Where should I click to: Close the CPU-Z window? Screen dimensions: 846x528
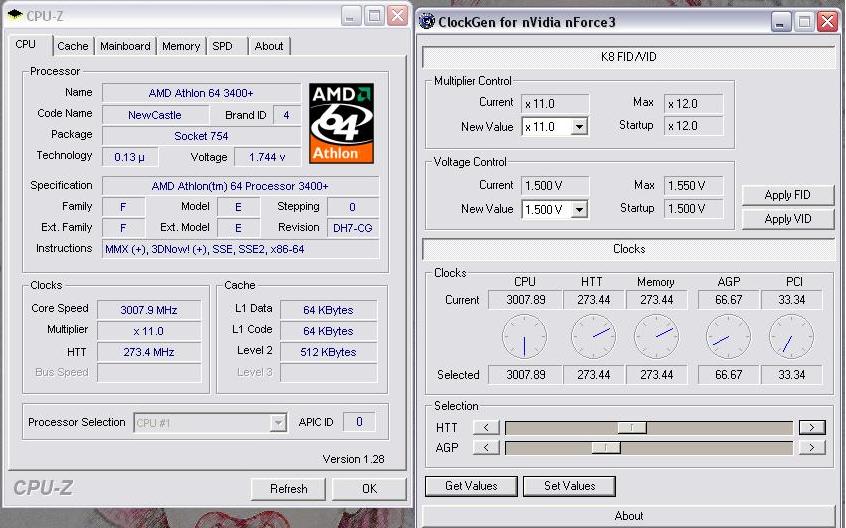click(x=398, y=16)
